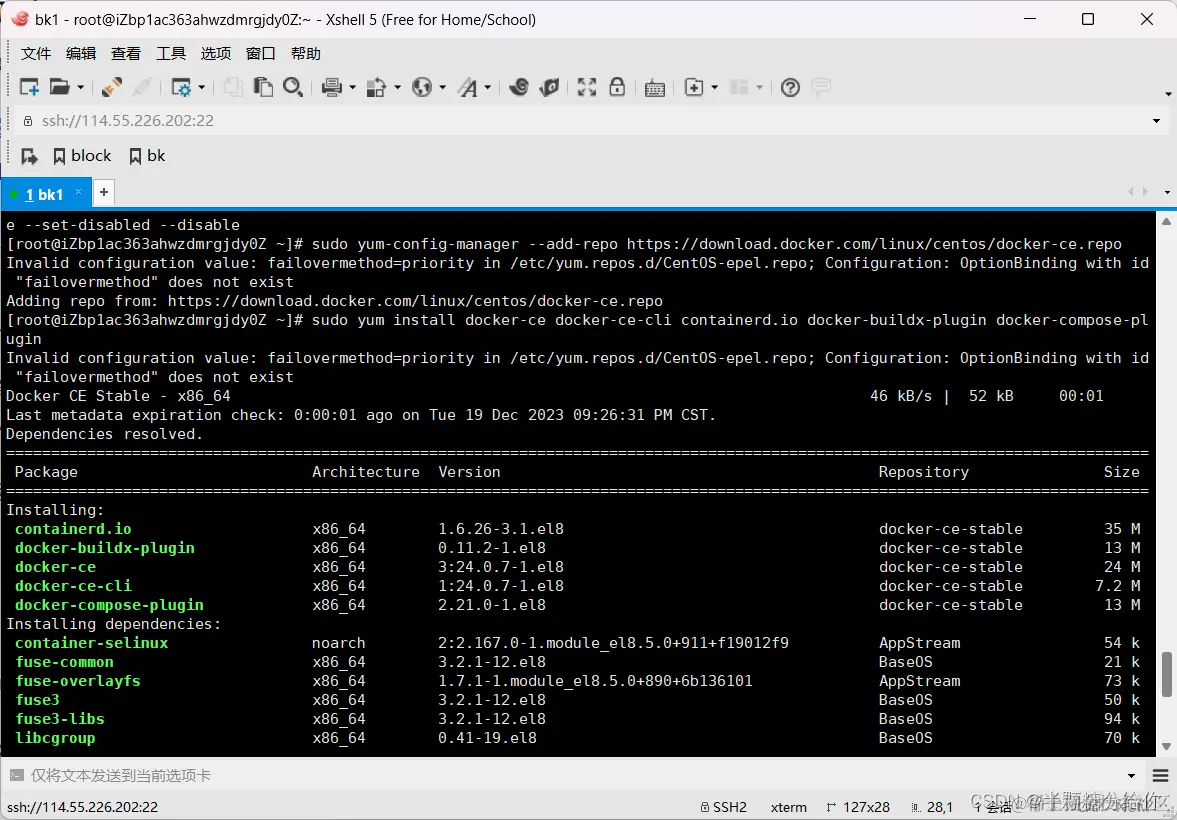Image resolution: width=1177 pixels, height=820 pixels.
Task: Click the docker-compose-plugin package name
Action: [x=110, y=605]
